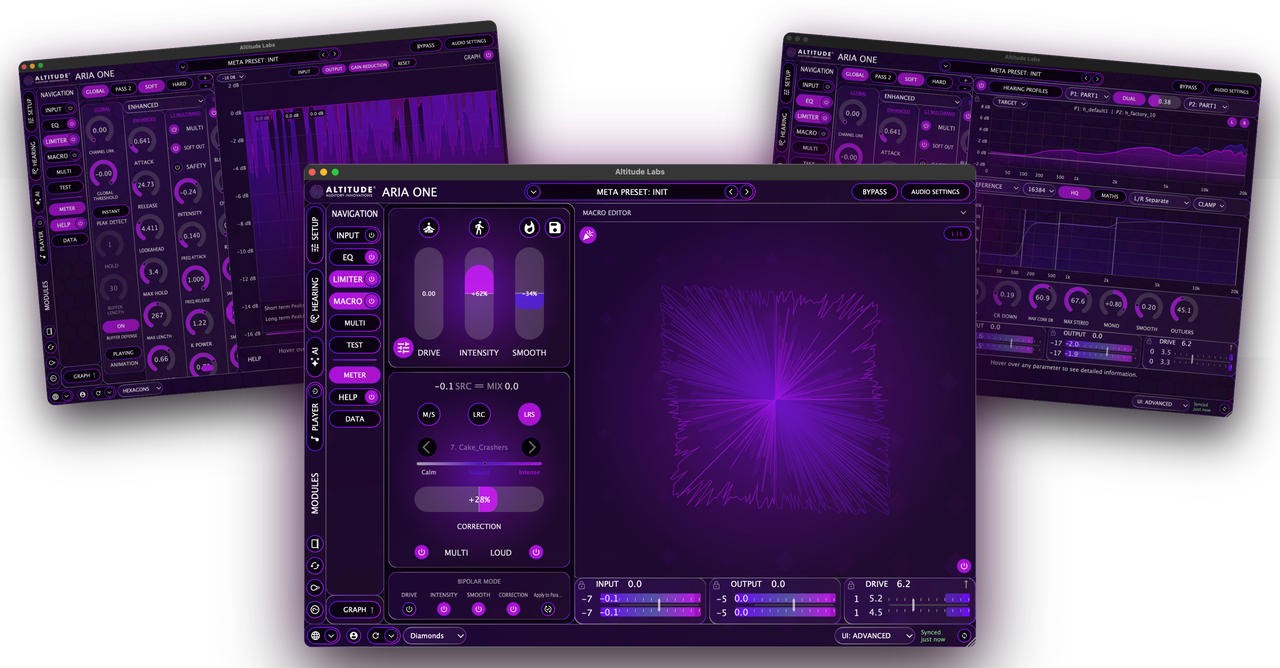
Task: Collapse the Macro Editor panel chevron
Action: pyautogui.click(x=963, y=212)
